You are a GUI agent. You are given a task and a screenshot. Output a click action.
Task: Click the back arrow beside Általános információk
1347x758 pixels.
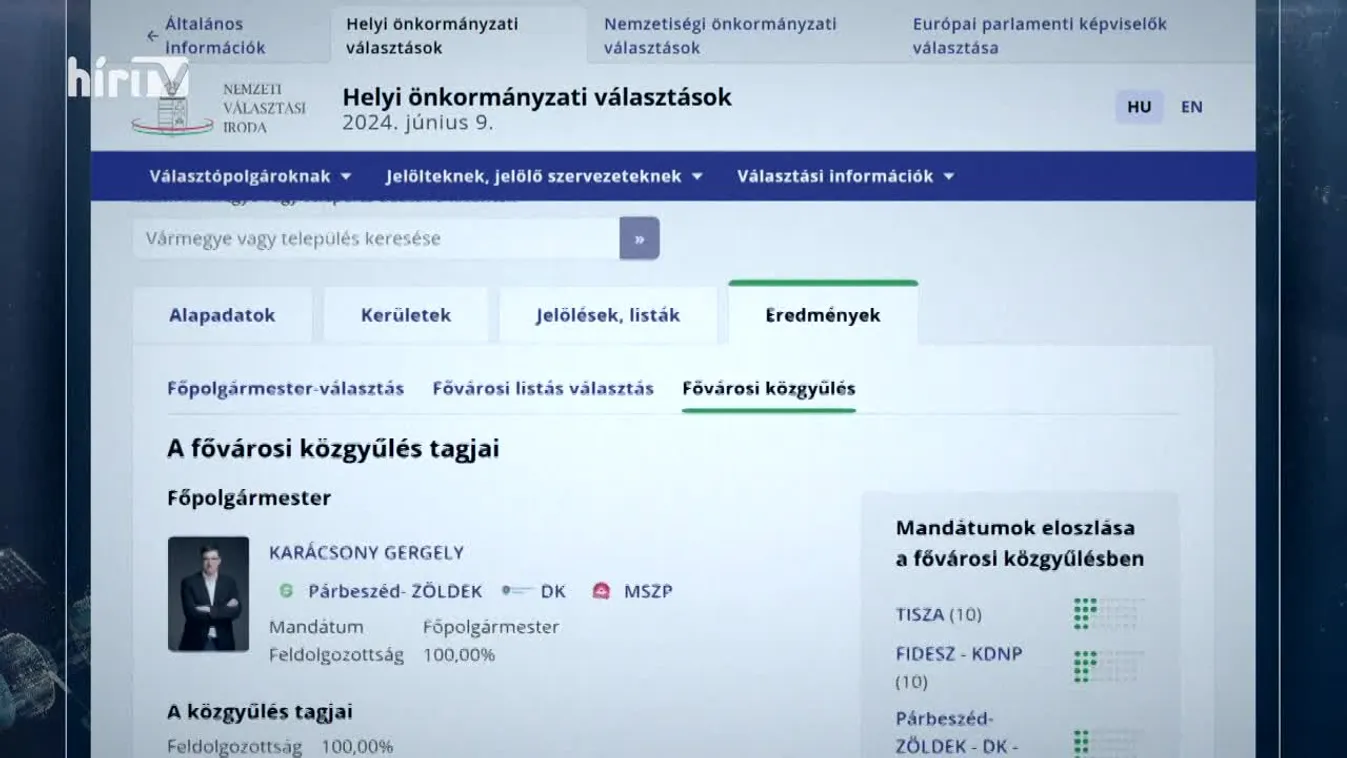152,36
